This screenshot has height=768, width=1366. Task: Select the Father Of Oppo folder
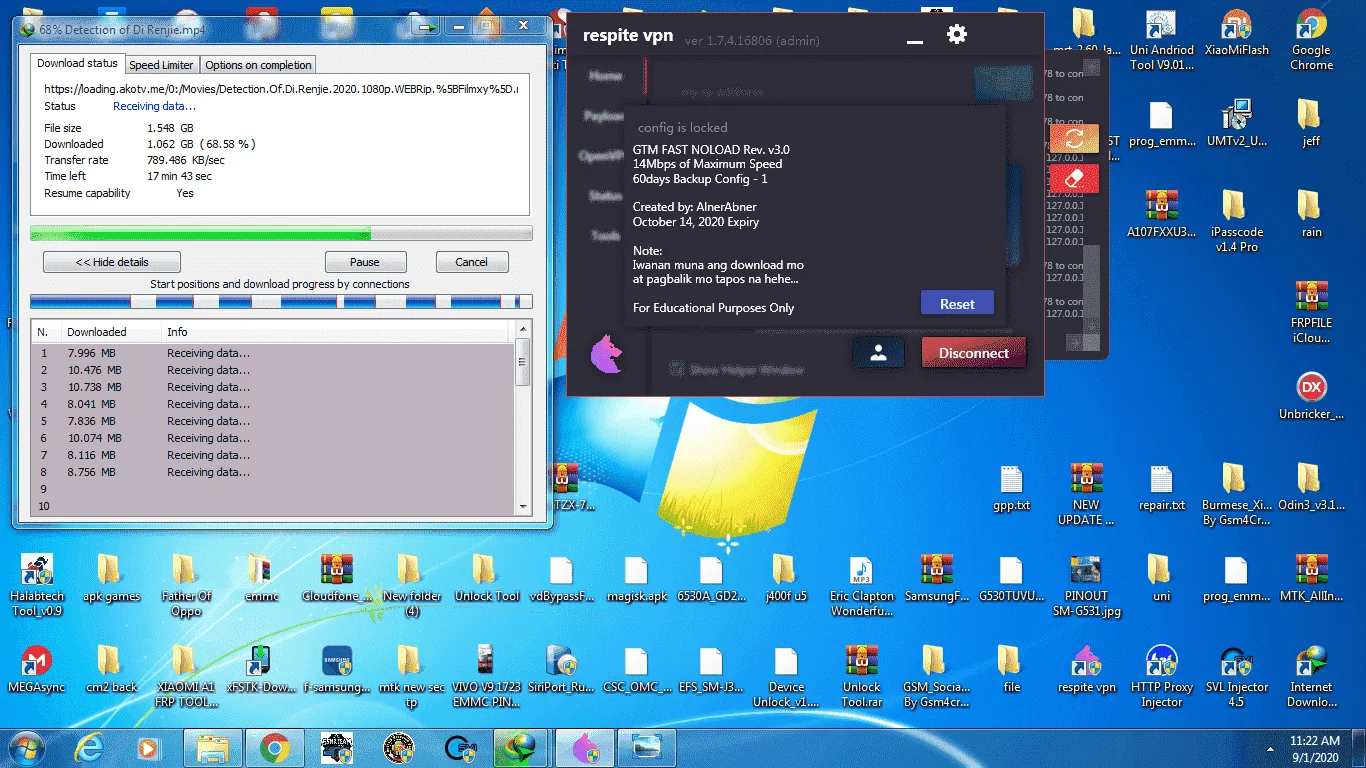click(186, 586)
